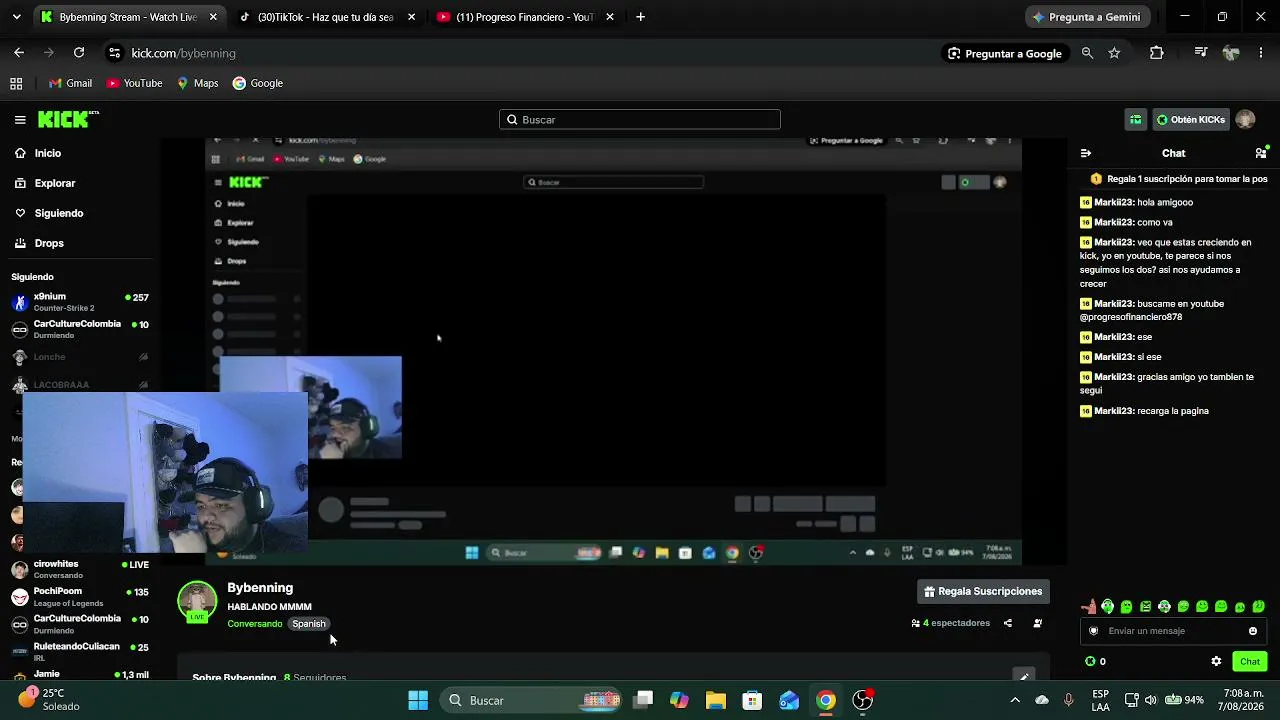The width and height of the screenshot is (1280, 720).
Task: Click the Regala Suscripciones button
Action: tap(983, 591)
